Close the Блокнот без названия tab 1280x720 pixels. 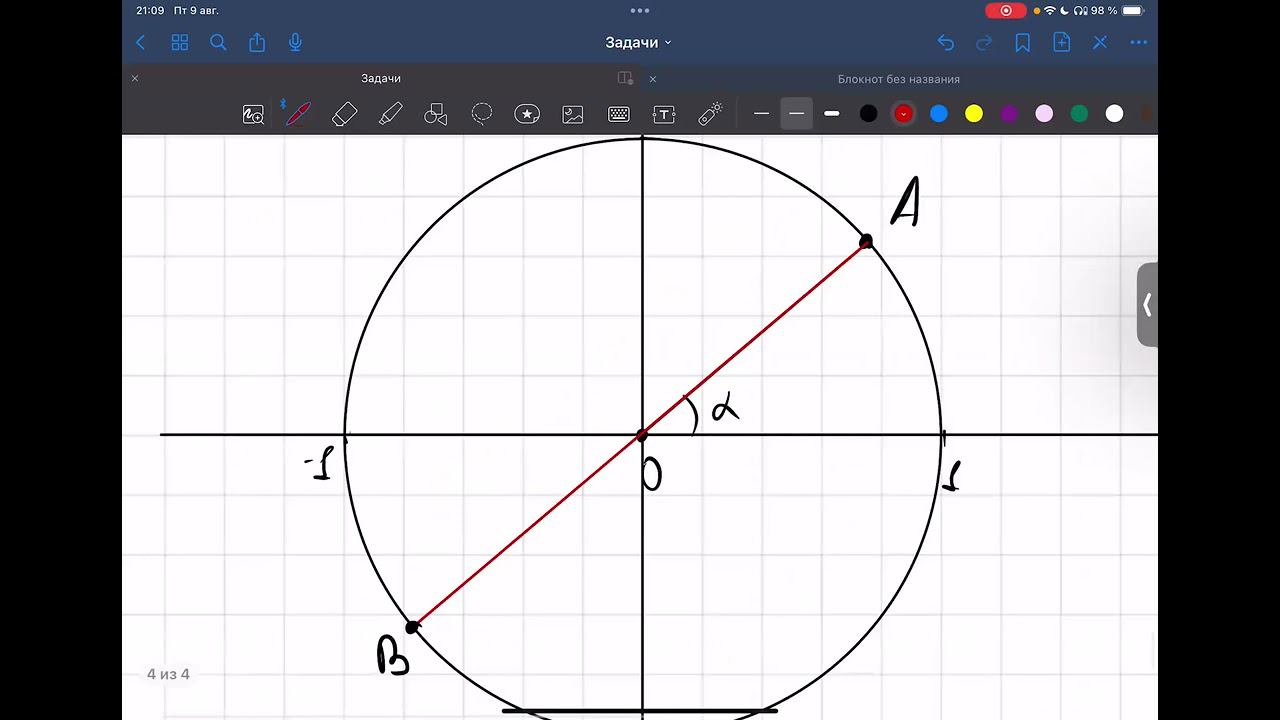click(x=653, y=78)
